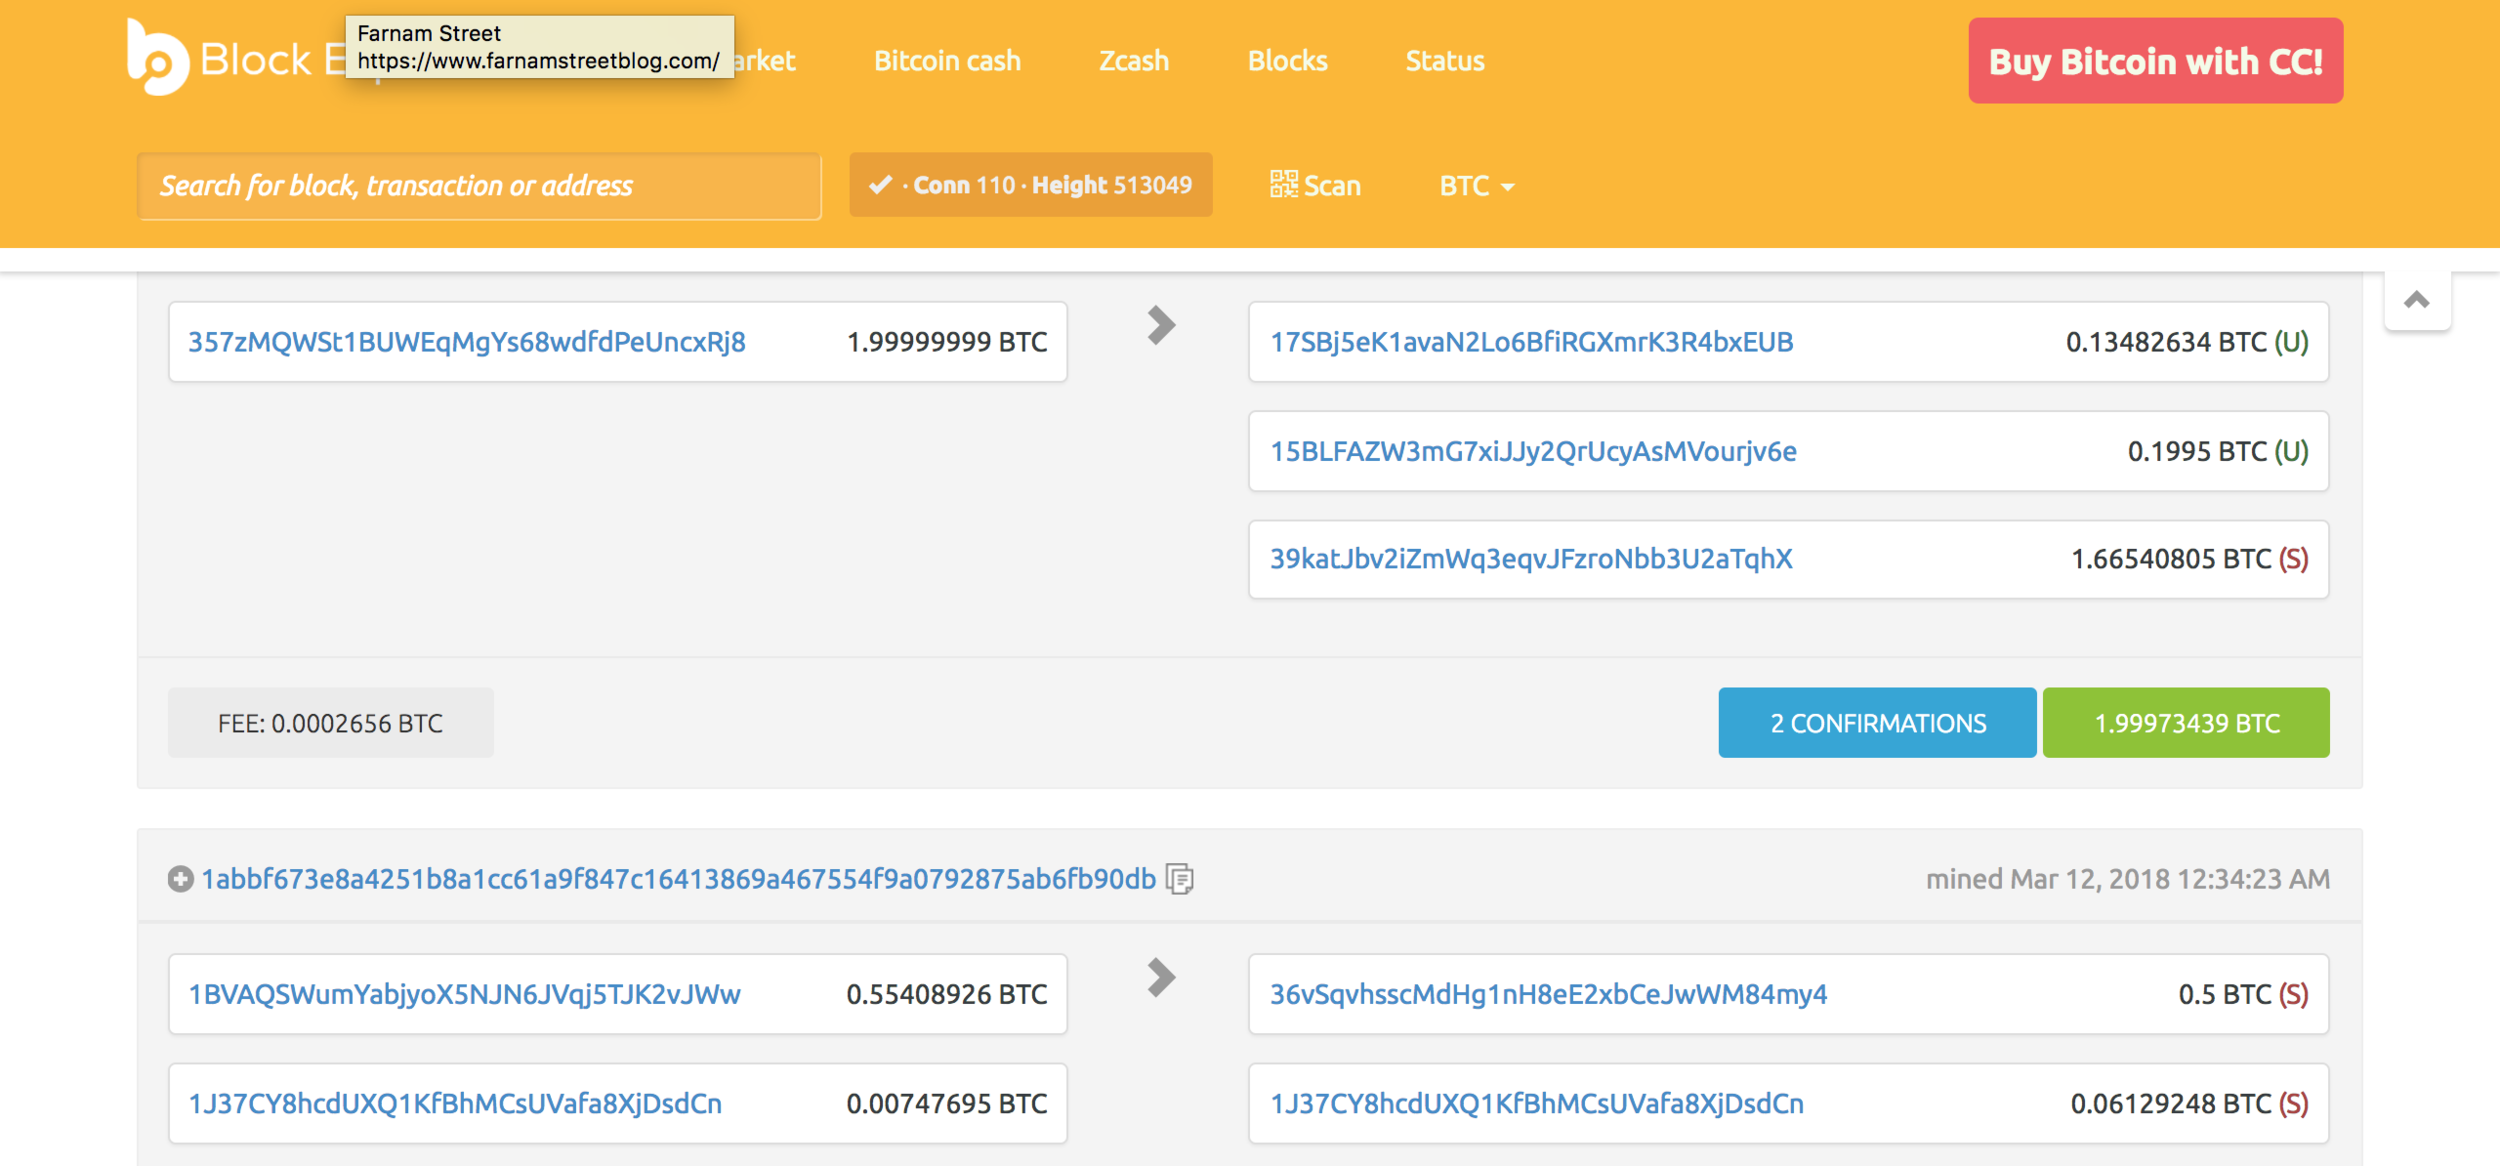Expand transaction 1abbf673 with the plus icon
This screenshot has width=2500, height=1166.
(x=180, y=879)
